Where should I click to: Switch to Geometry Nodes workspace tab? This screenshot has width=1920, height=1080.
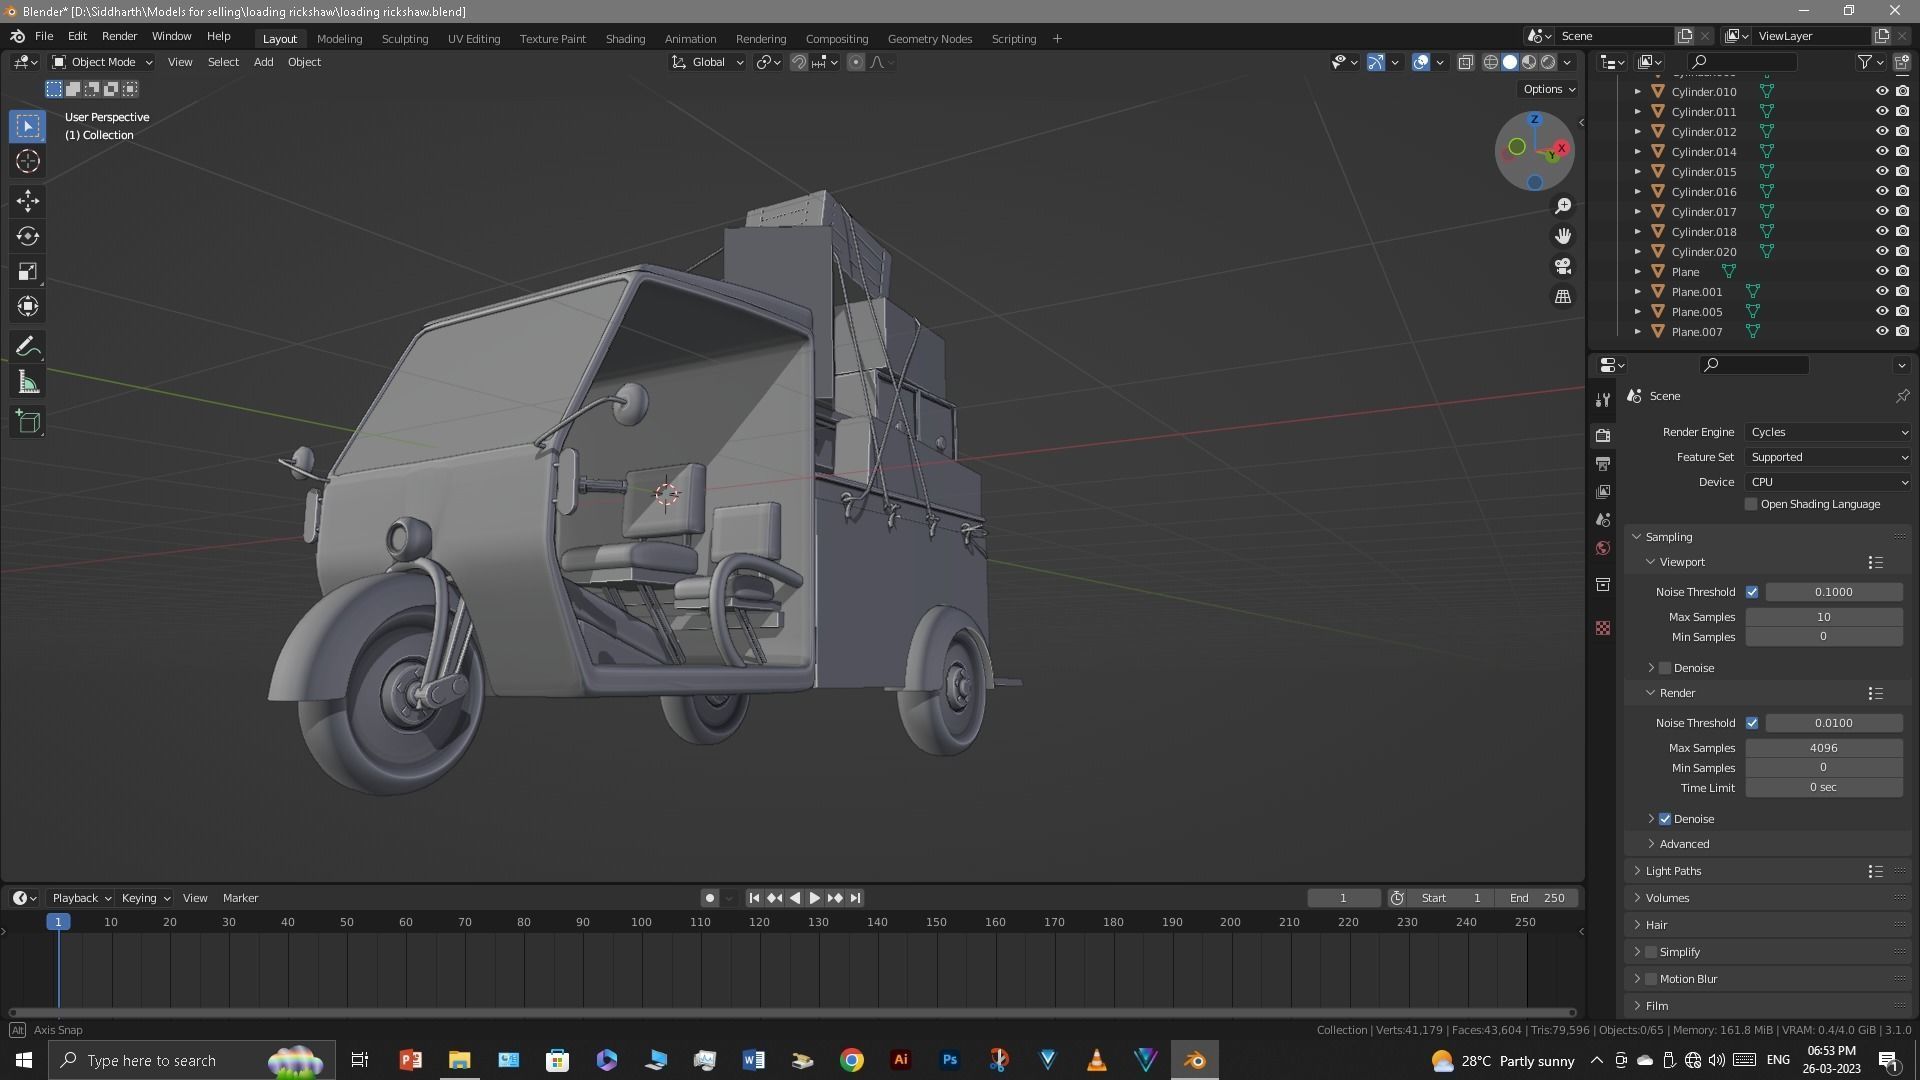(929, 39)
